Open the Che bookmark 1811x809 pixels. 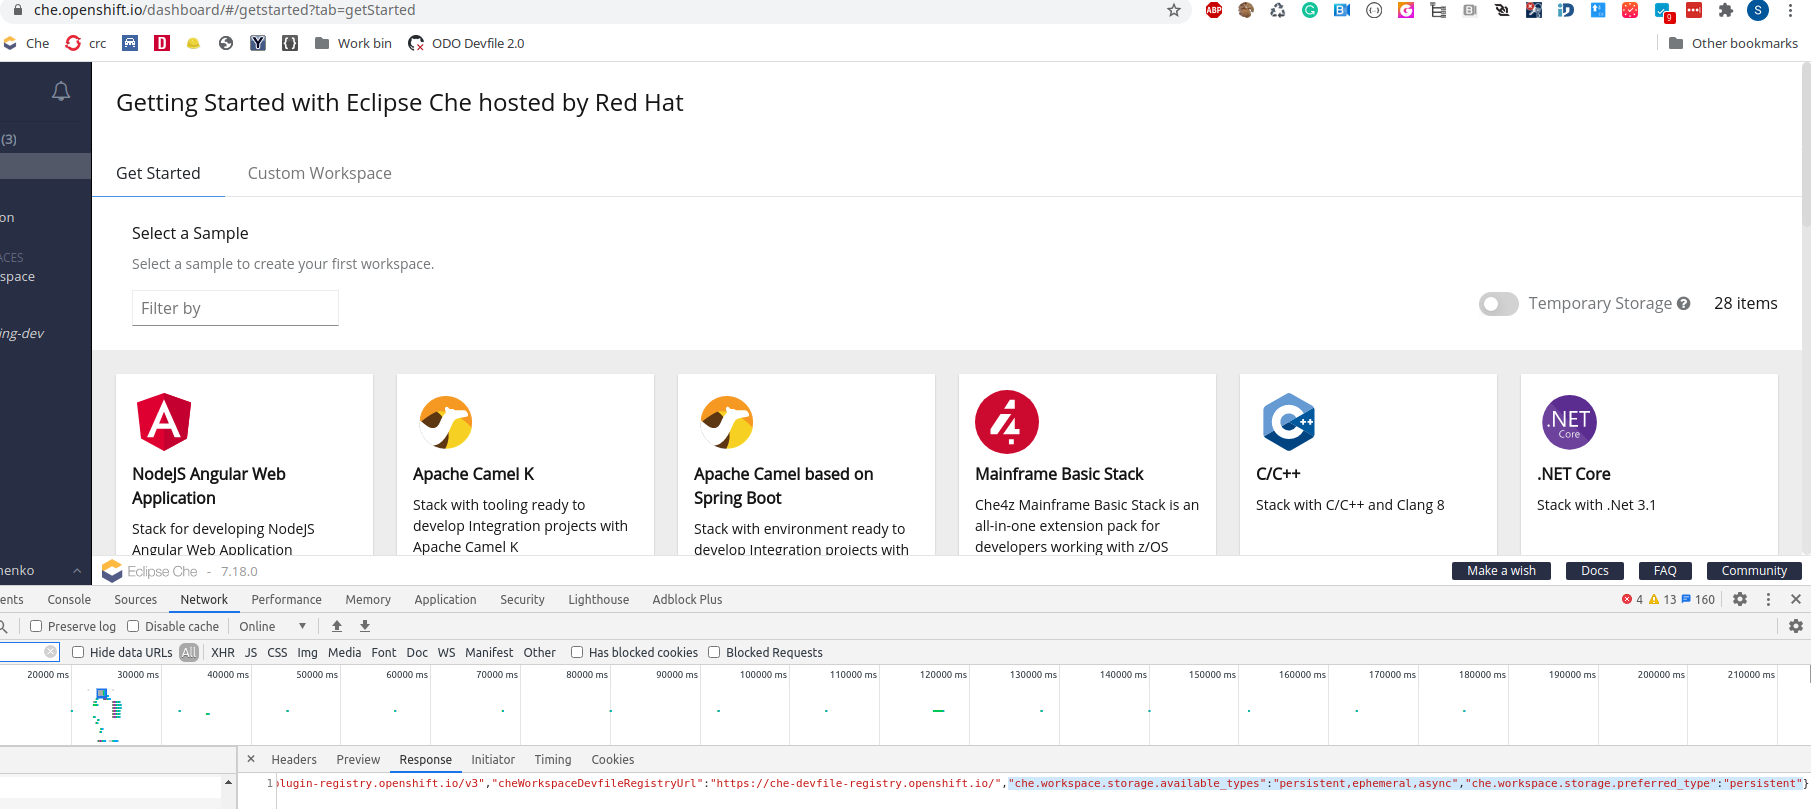pyautogui.click(x=27, y=43)
